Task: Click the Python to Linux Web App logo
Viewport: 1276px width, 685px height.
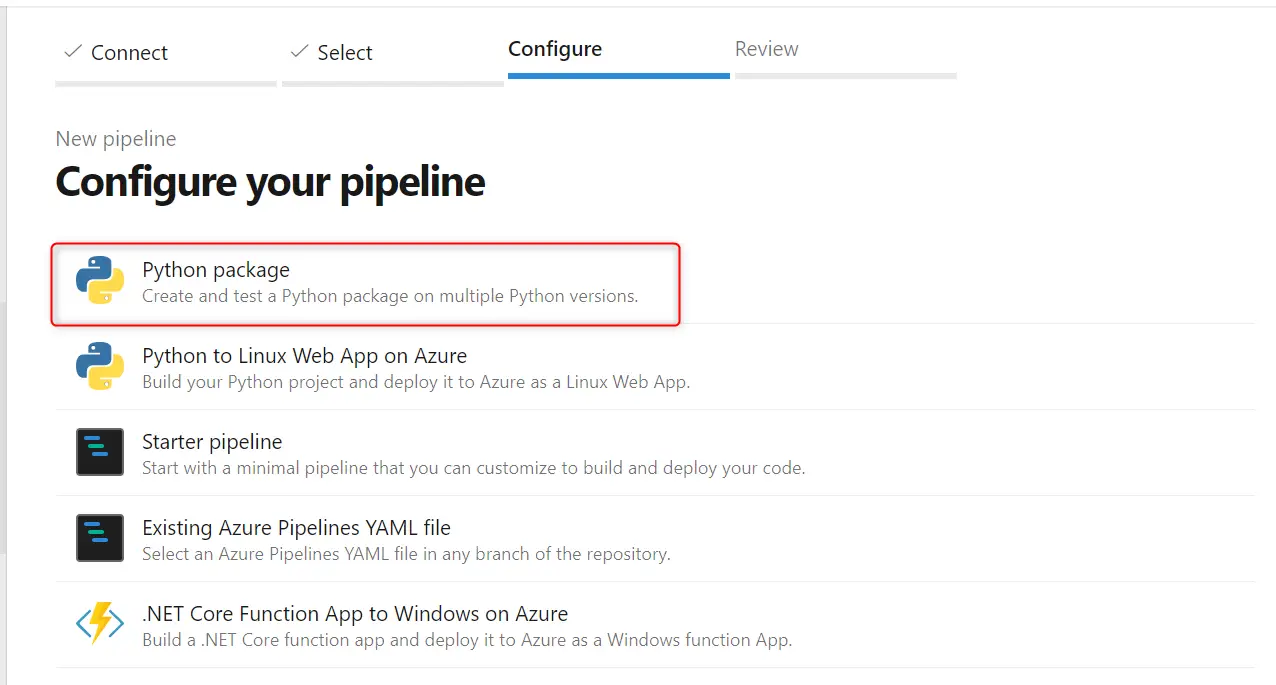Action: pos(100,366)
